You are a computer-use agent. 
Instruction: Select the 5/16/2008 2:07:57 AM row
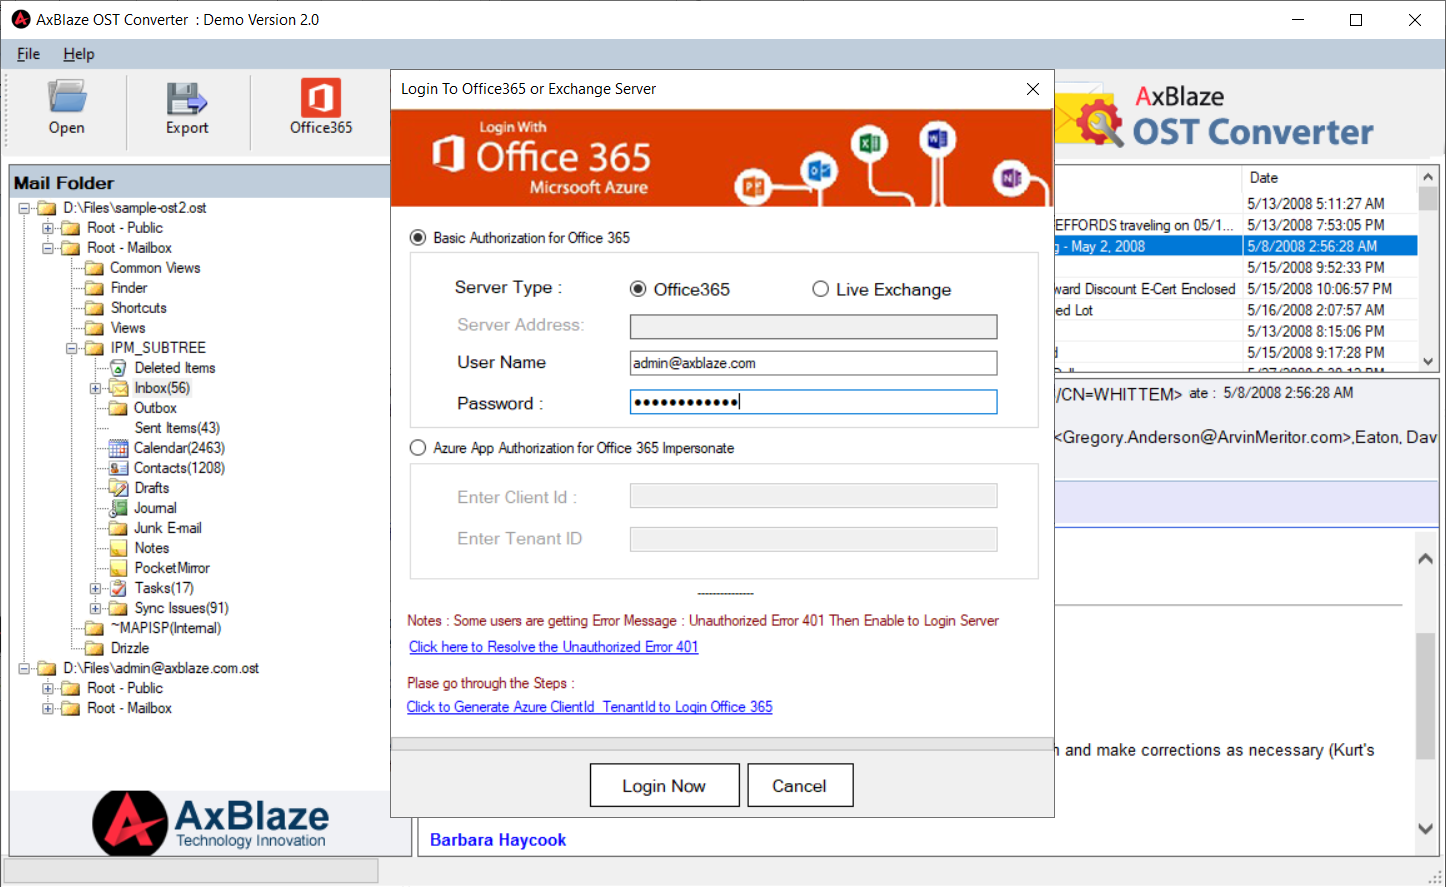(x=1236, y=310)
